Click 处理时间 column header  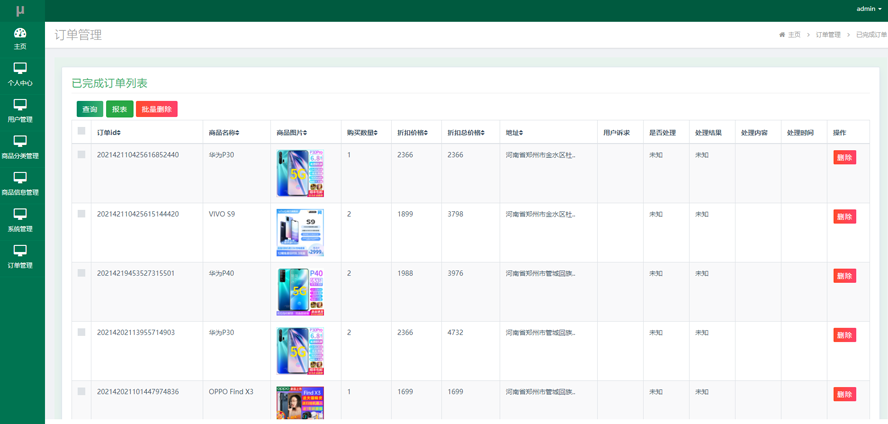[x=800, y=133]
